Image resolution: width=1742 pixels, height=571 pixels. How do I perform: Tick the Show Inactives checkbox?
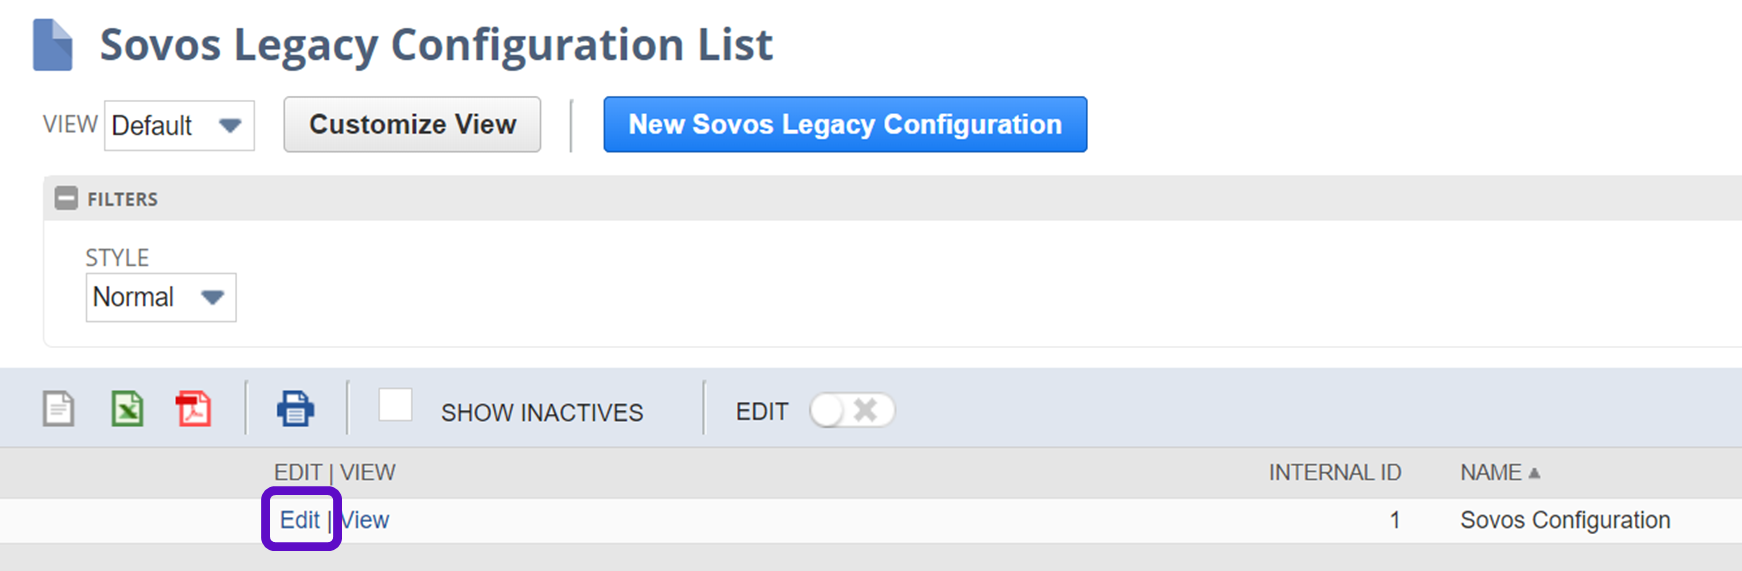pyautogui.click(x=395, y=406)
